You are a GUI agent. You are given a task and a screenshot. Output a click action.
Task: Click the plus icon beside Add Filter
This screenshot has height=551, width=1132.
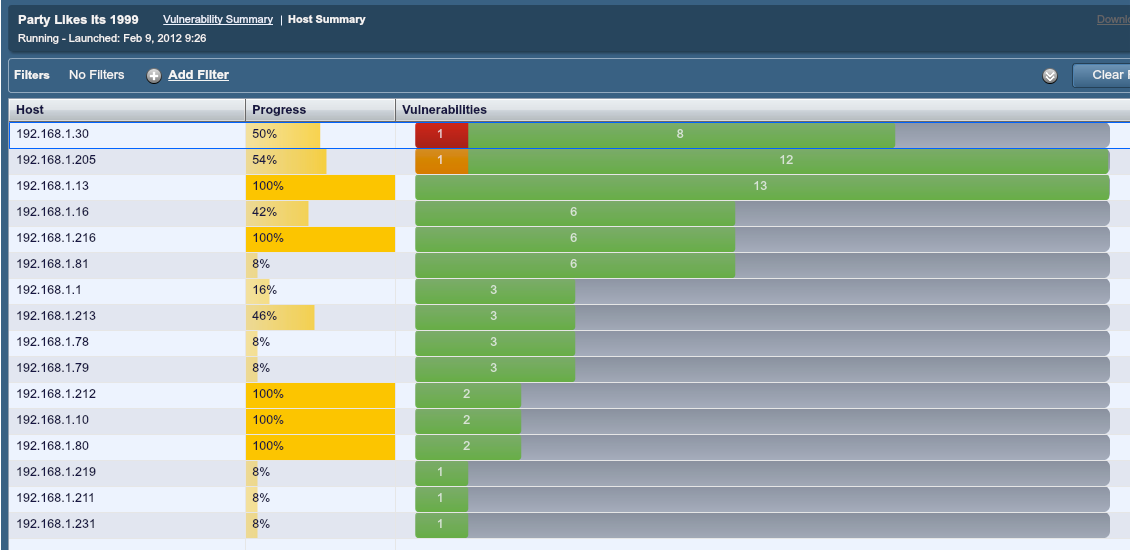tap(154, 76)
